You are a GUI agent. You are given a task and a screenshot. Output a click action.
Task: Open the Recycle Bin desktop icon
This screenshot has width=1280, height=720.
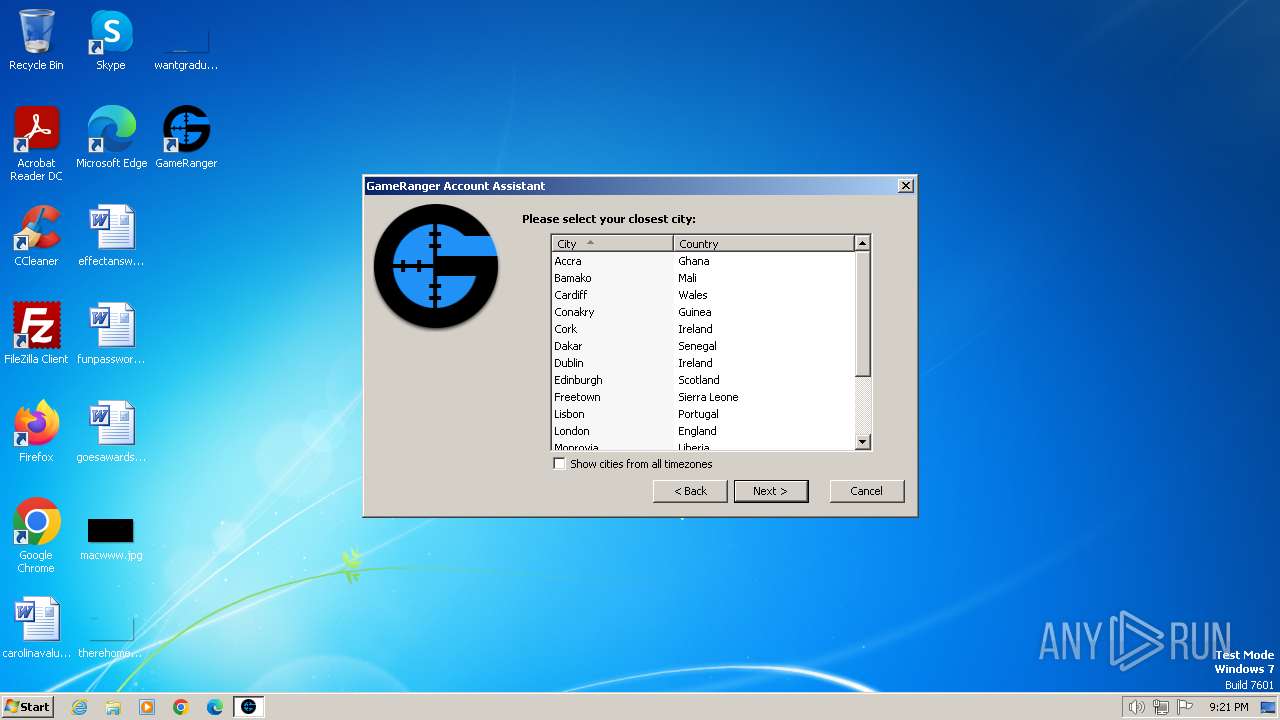tap(36, 40)
